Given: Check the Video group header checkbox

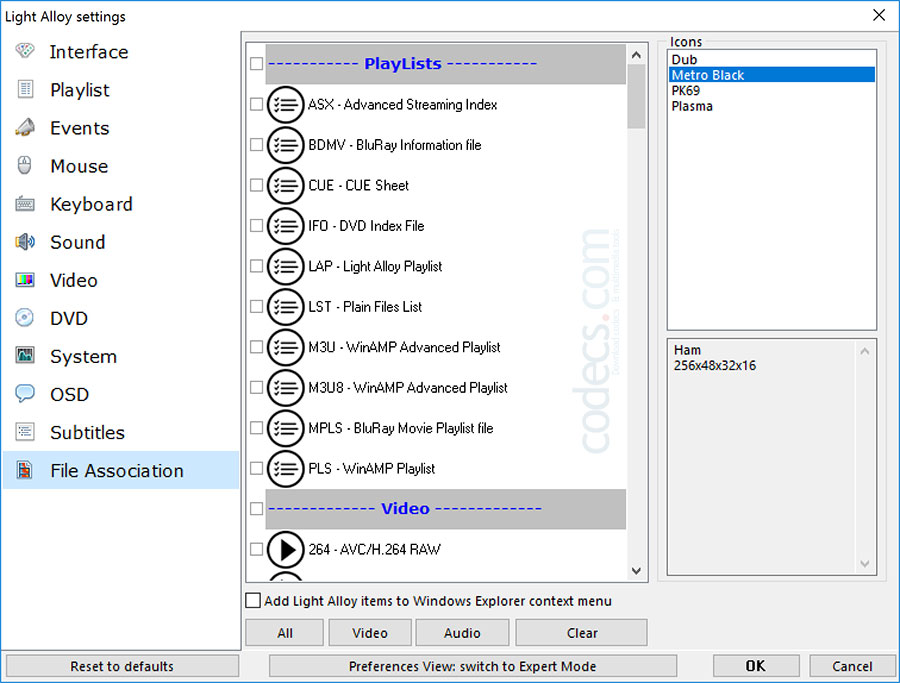Looking at the screenshot, I should pos(257,509).
